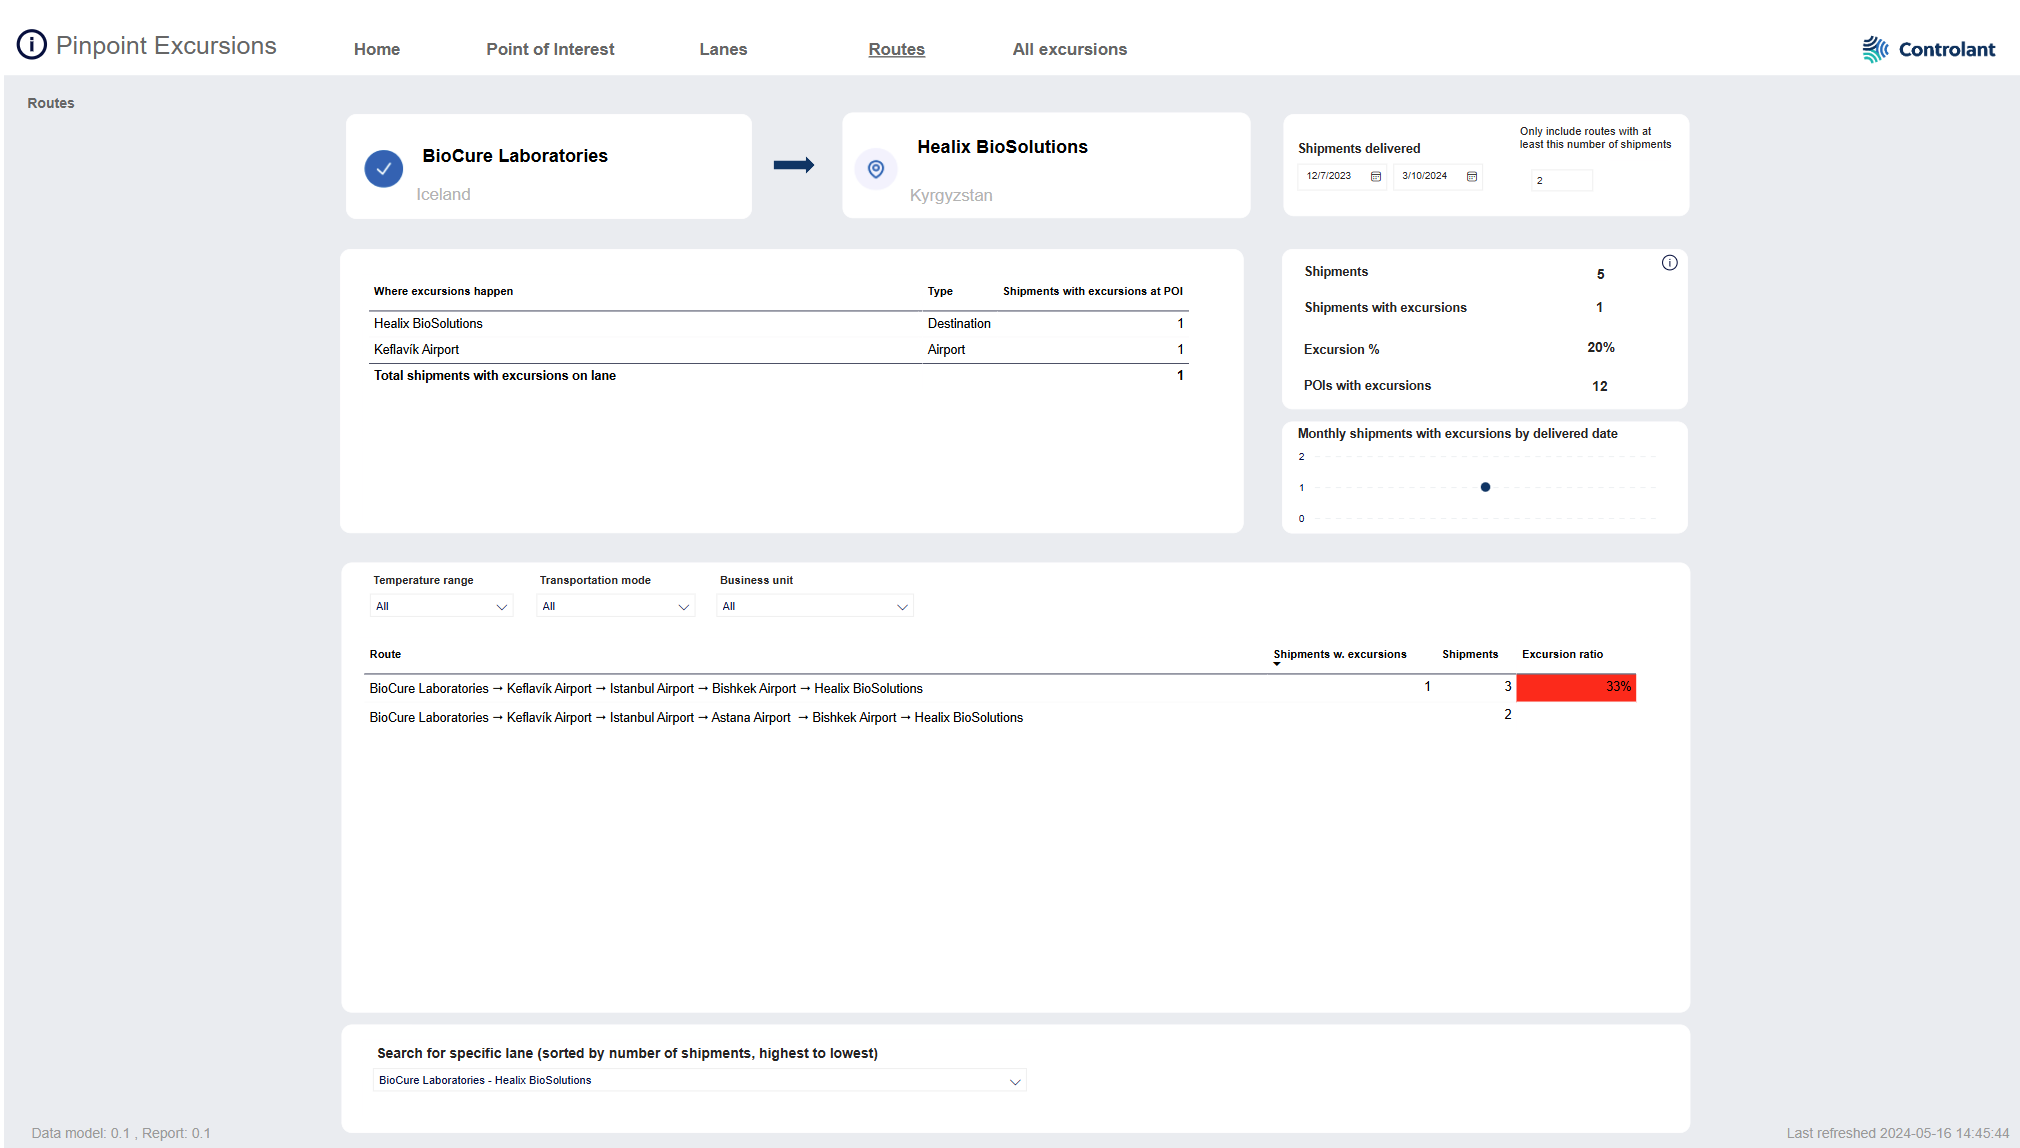2020x1148 pixels.
Task: Click the arrow between origin and destination
Action: [x=794, y=165]
